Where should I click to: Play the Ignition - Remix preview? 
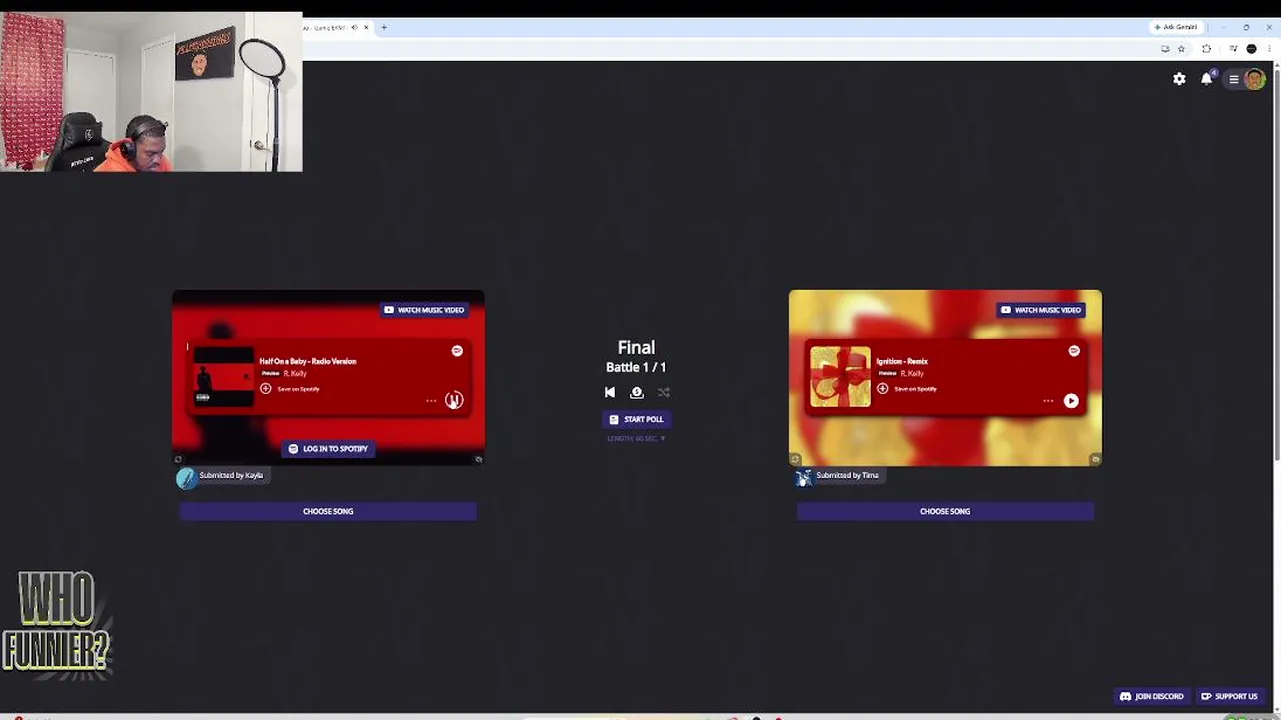[x=1071, y=400]
